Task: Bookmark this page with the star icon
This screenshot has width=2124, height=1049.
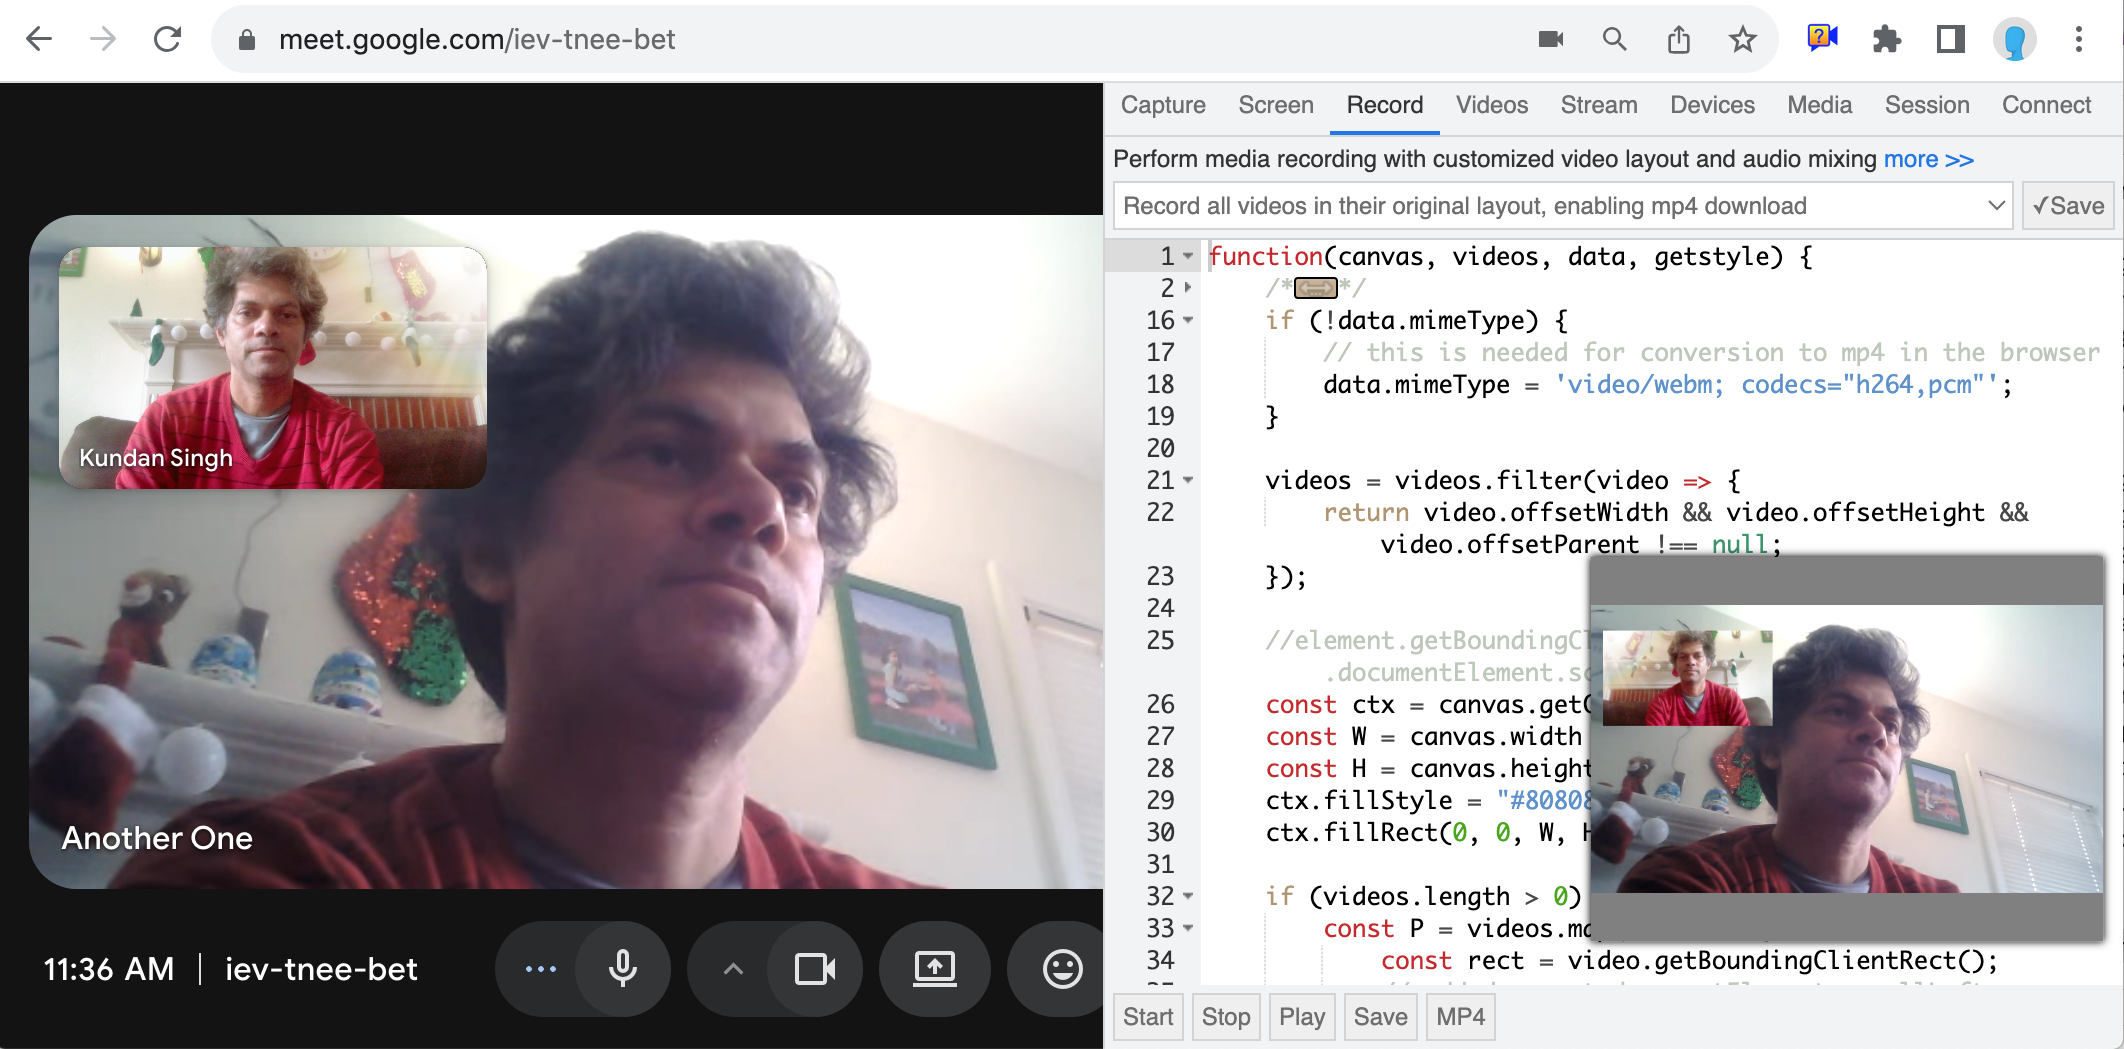Action: coord(1742,40)
